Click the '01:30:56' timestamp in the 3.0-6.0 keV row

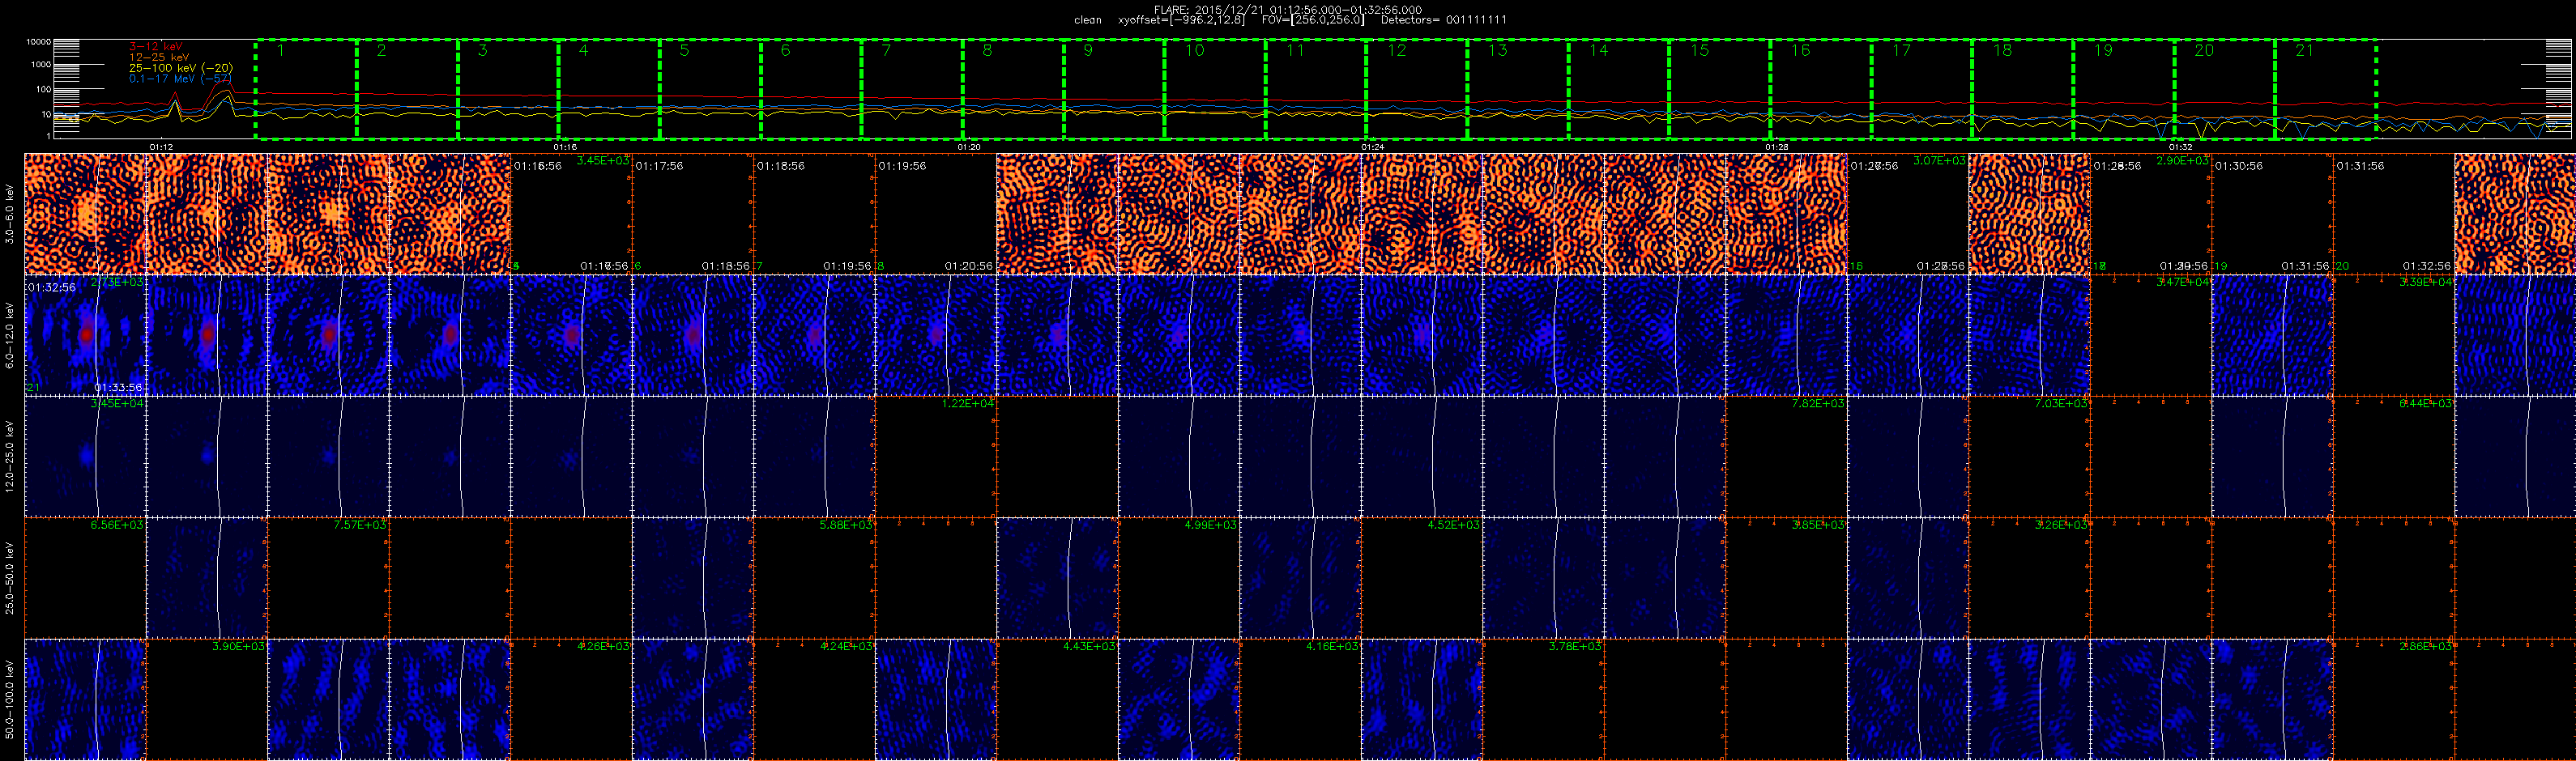point(2240,166)
